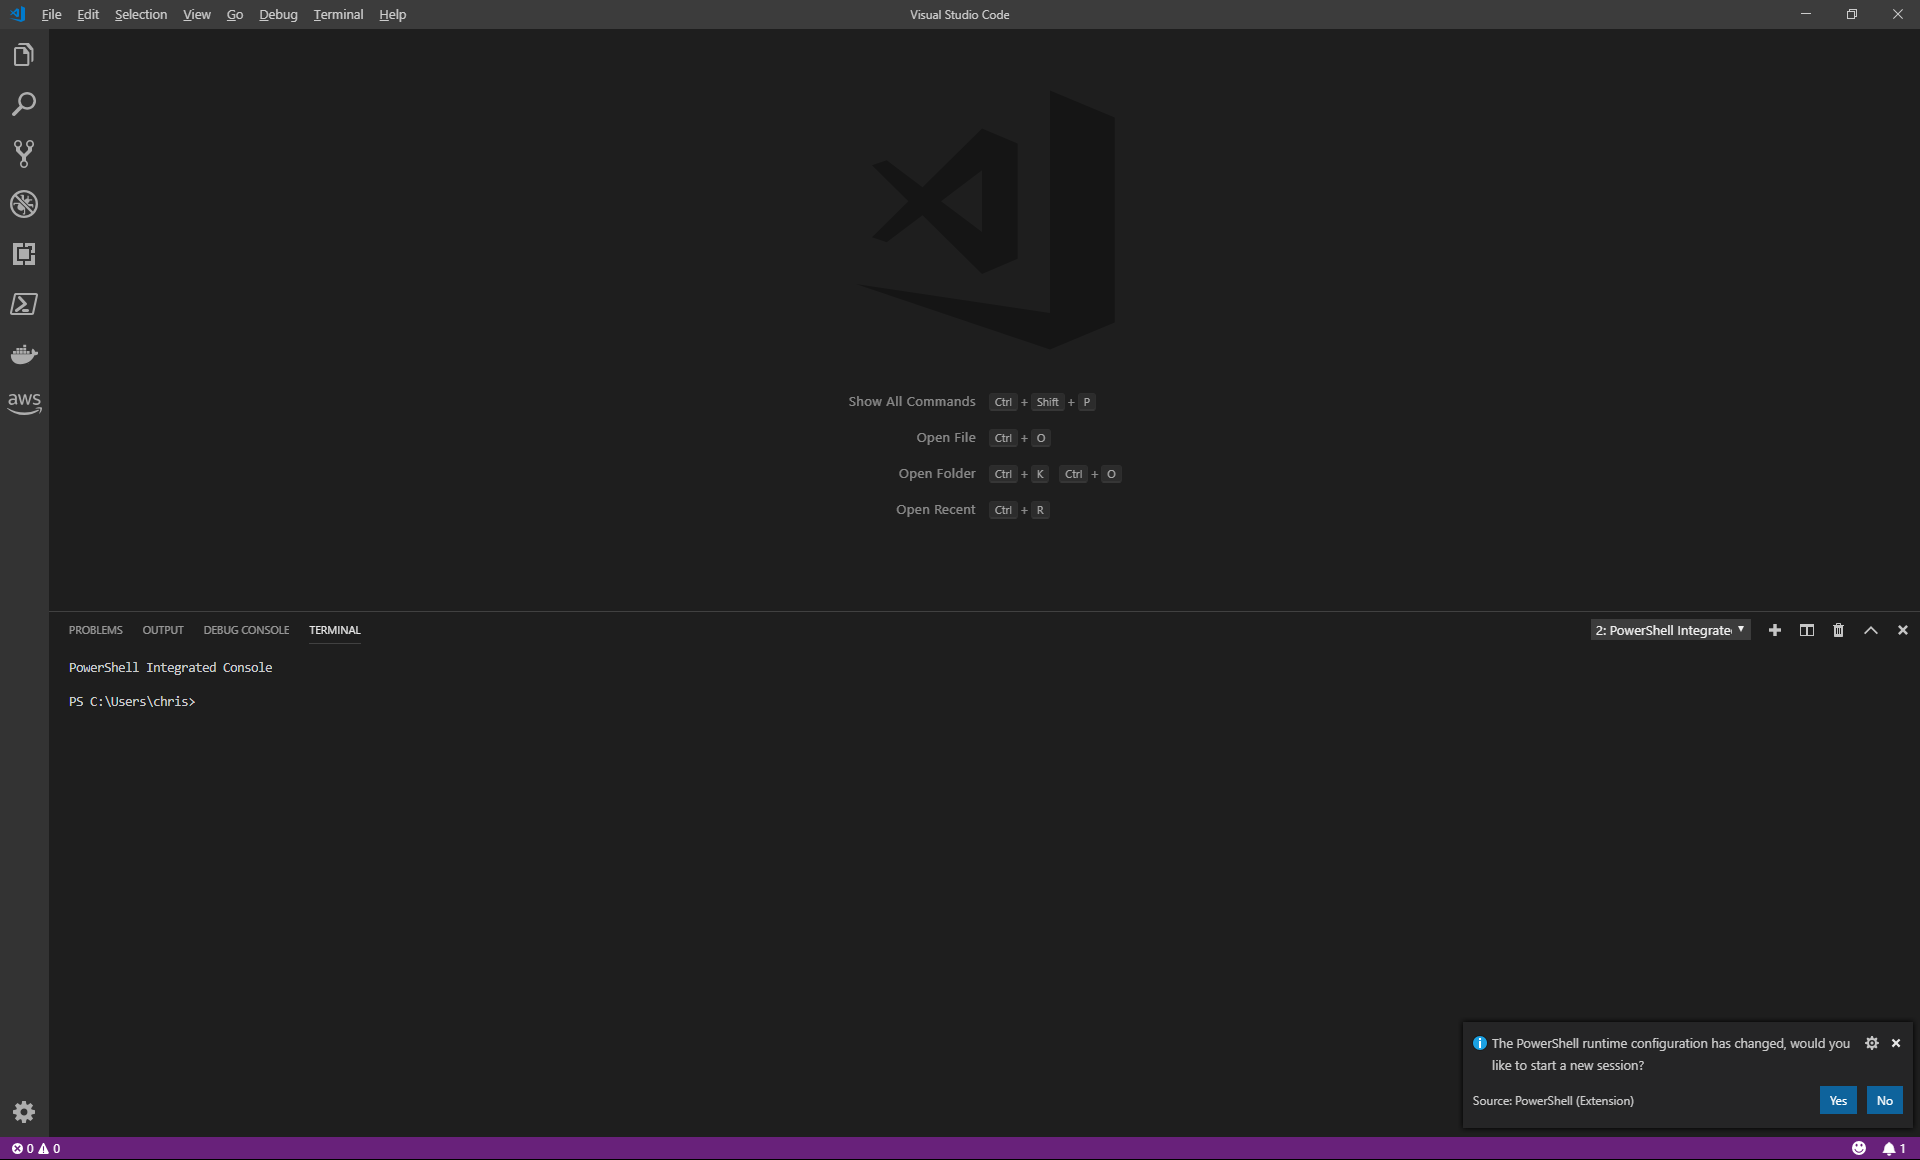Viewport: 1920px width, 1160px height.
Task: Open the Explorer view in activity bar
Action: [x=24, y=55]
